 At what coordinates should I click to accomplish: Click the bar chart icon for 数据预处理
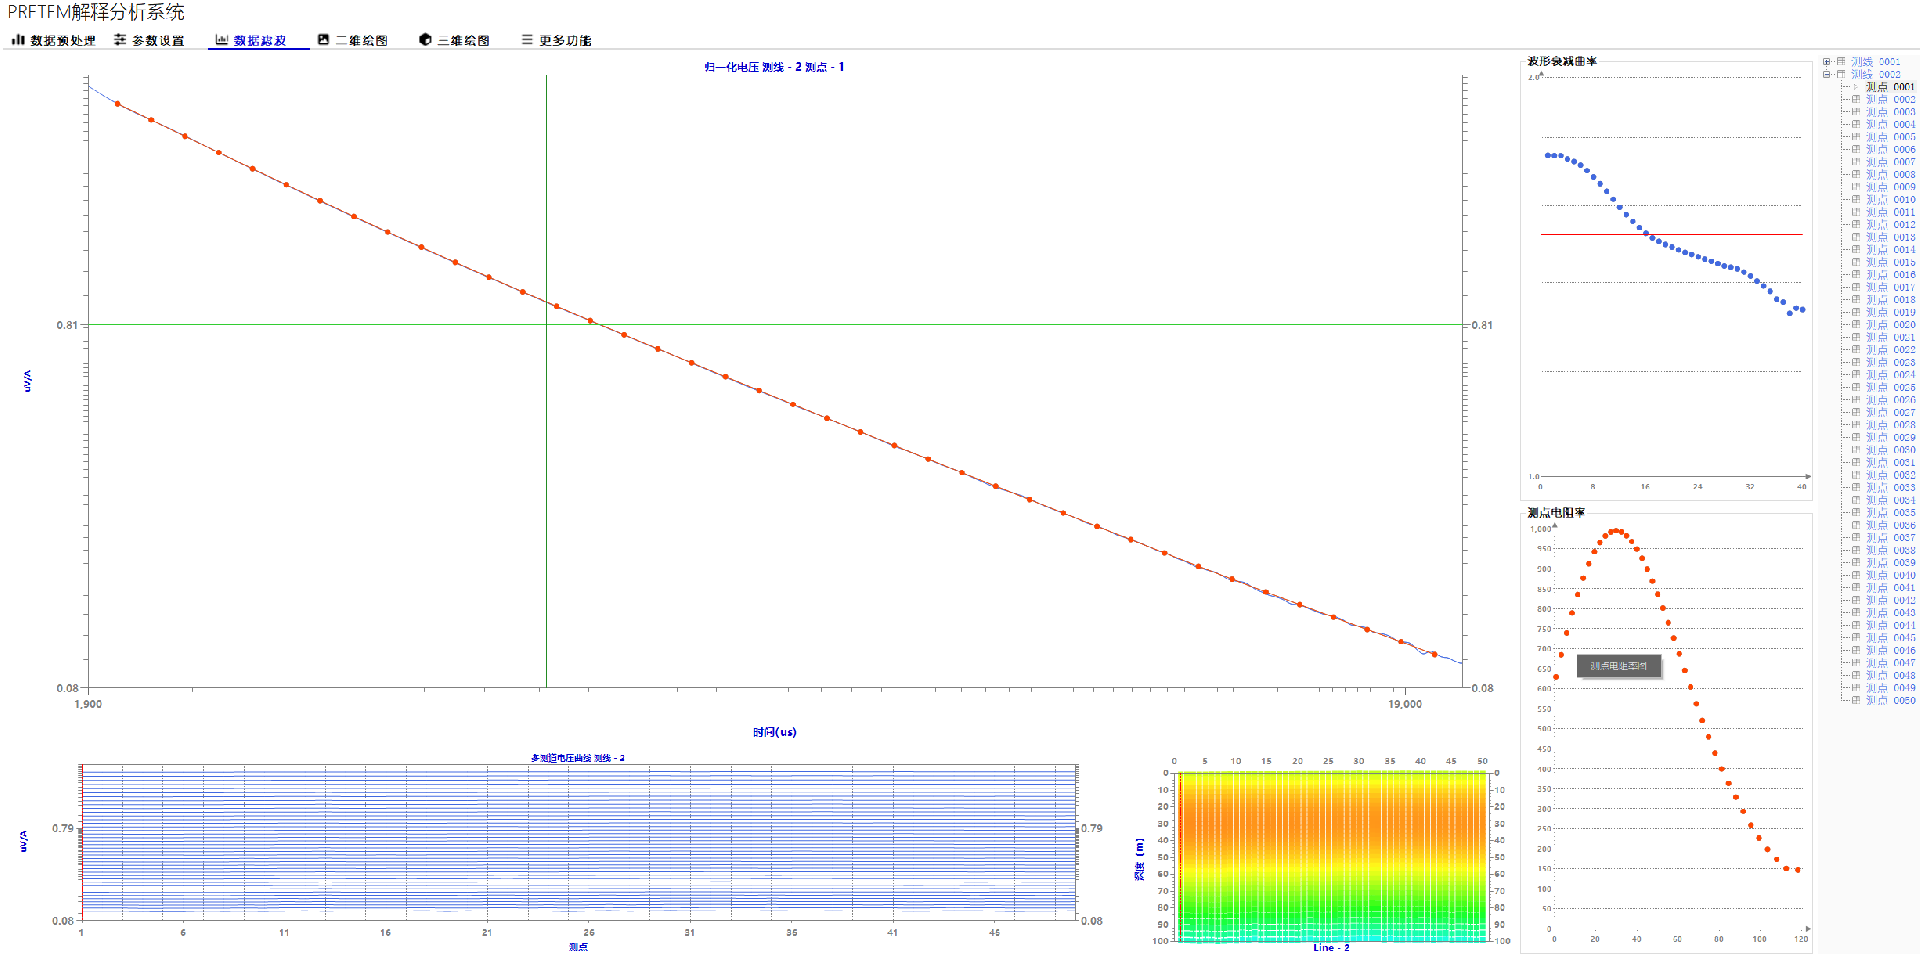click(17, 40)
